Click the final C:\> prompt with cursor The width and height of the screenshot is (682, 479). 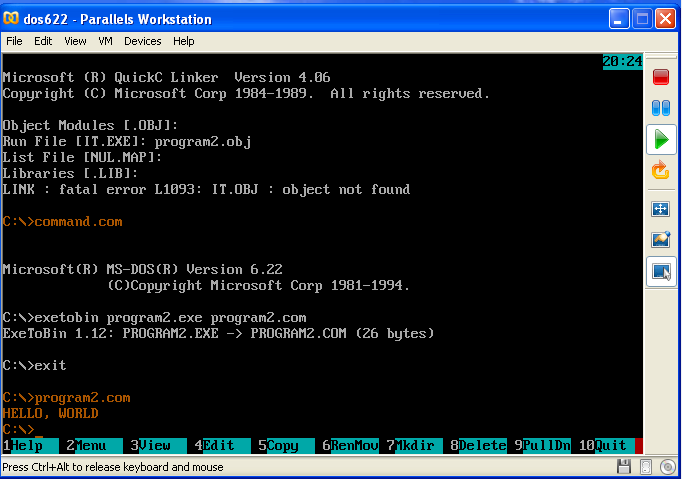click(23, 429)
